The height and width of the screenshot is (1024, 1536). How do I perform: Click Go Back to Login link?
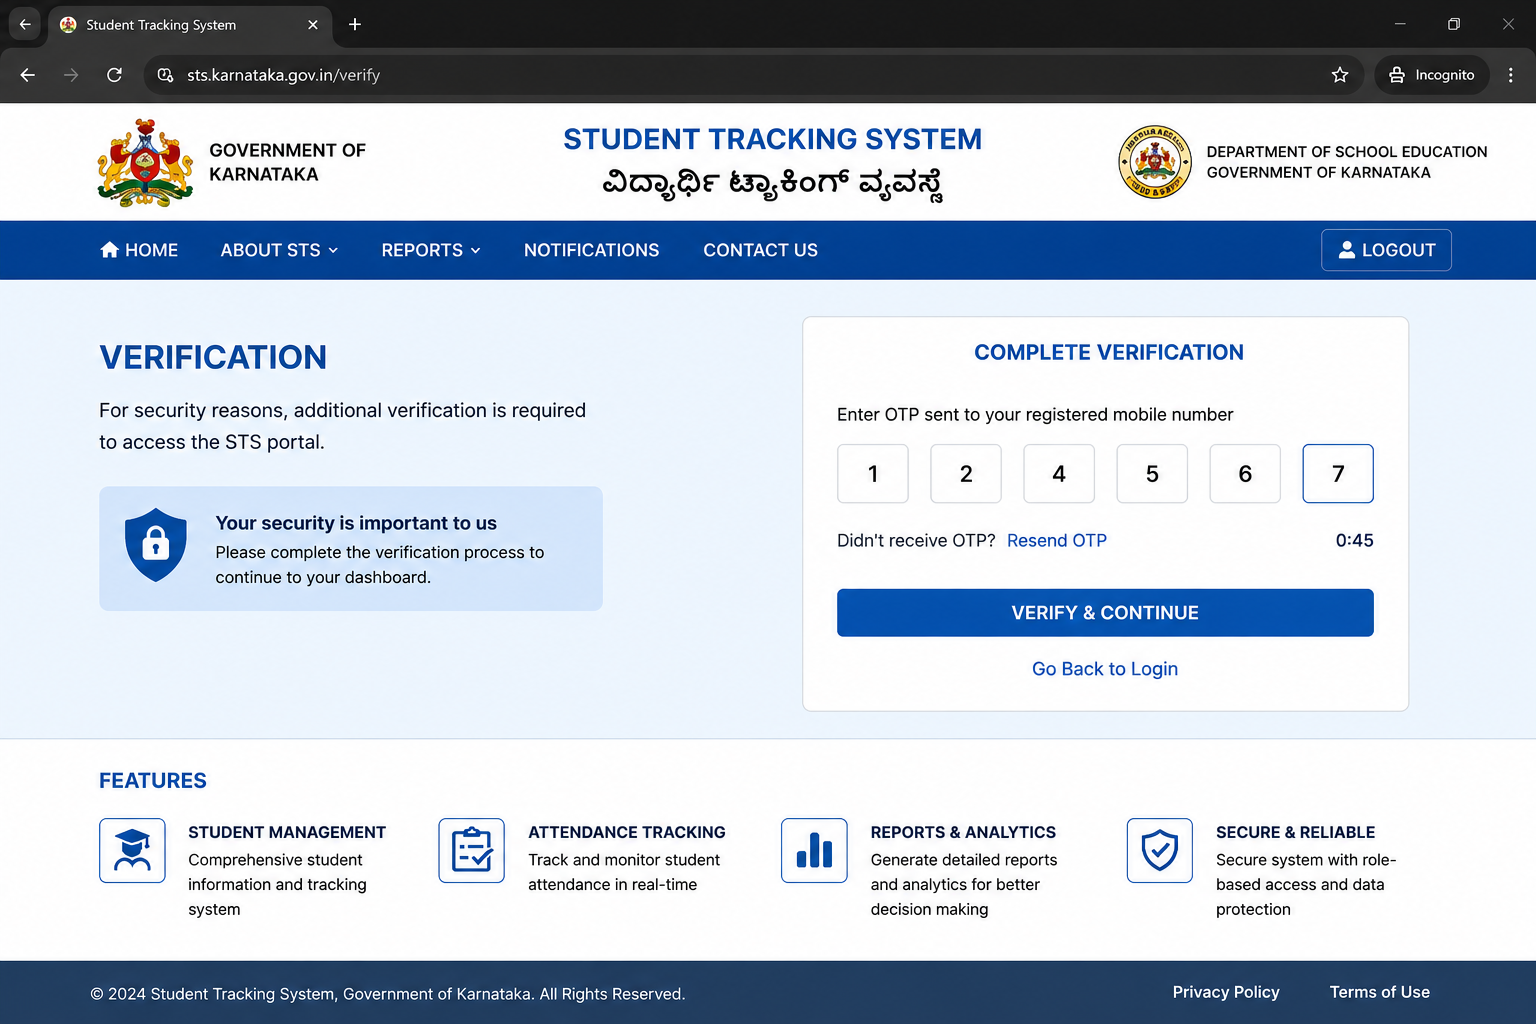click(1105, 669)
